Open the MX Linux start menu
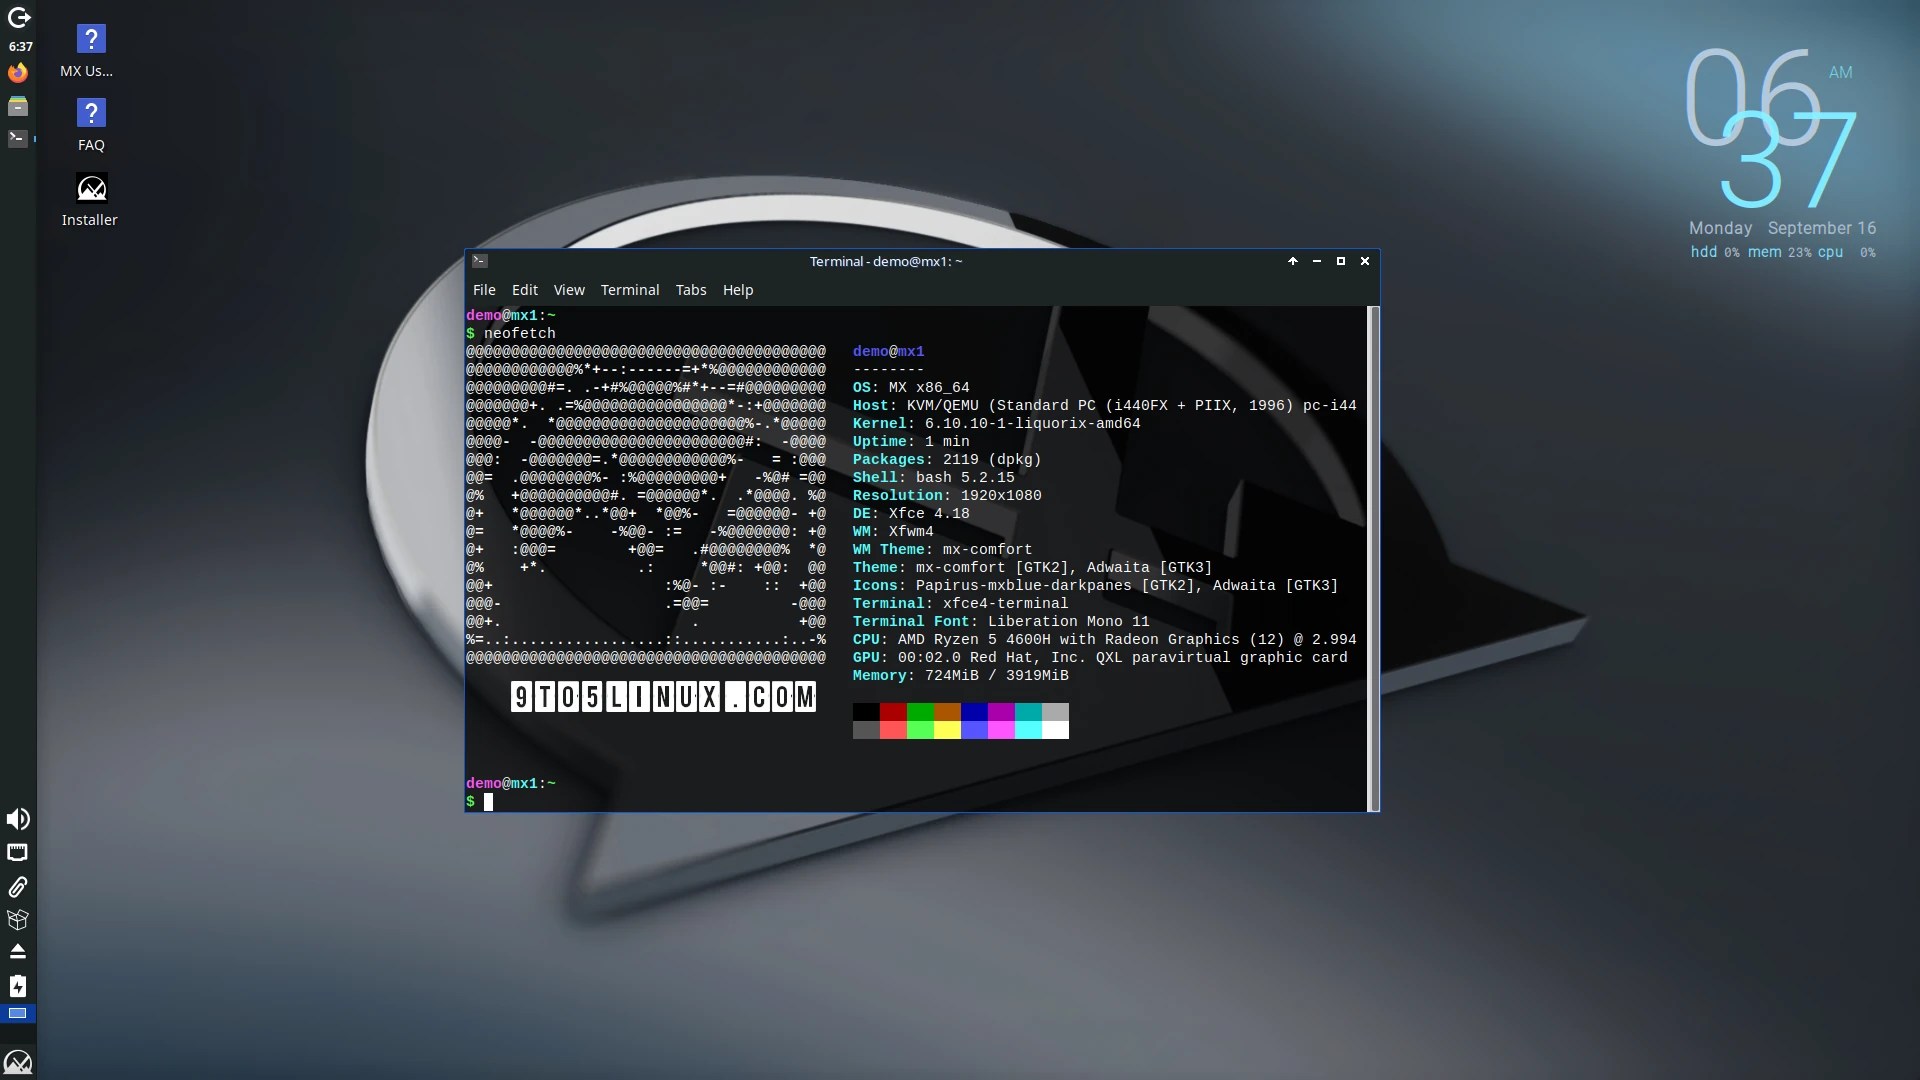 click(x=18, y=1061)
